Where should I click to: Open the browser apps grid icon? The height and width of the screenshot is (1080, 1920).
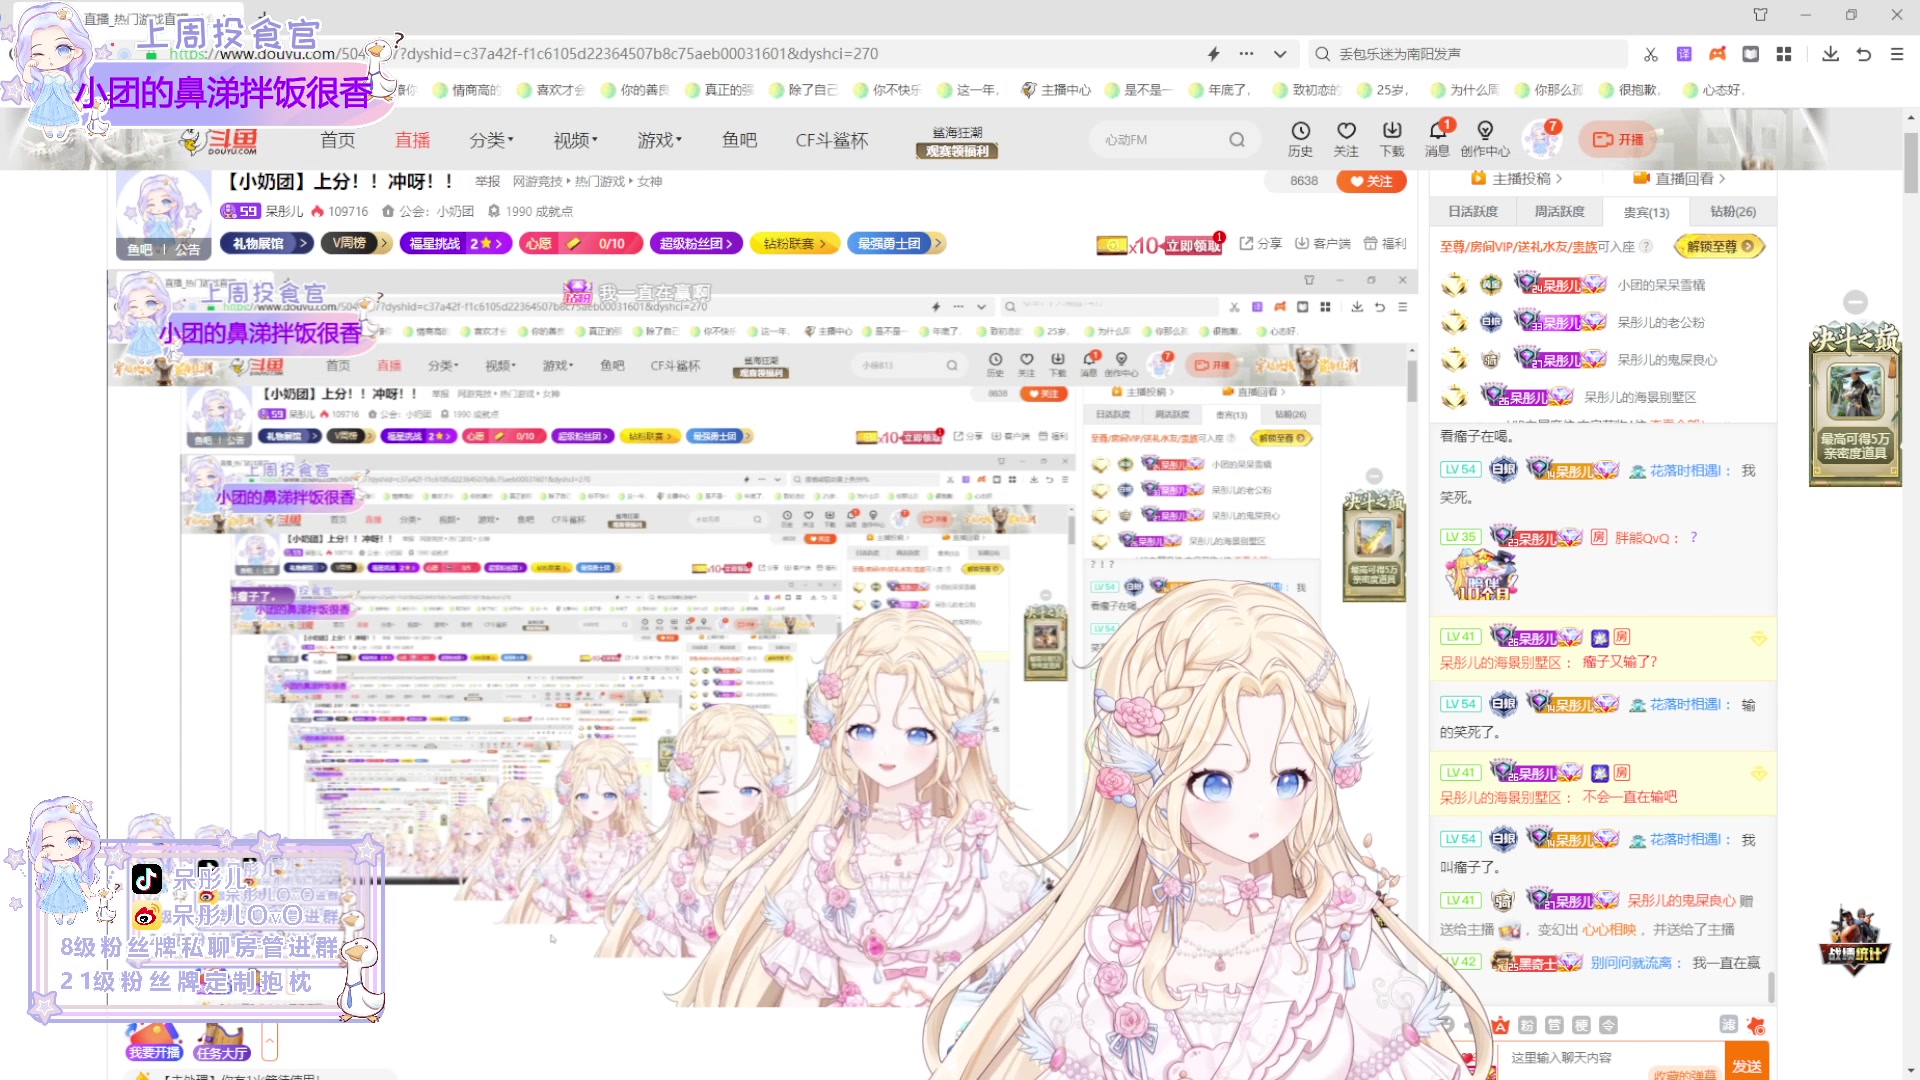(x=1784, y=54)
